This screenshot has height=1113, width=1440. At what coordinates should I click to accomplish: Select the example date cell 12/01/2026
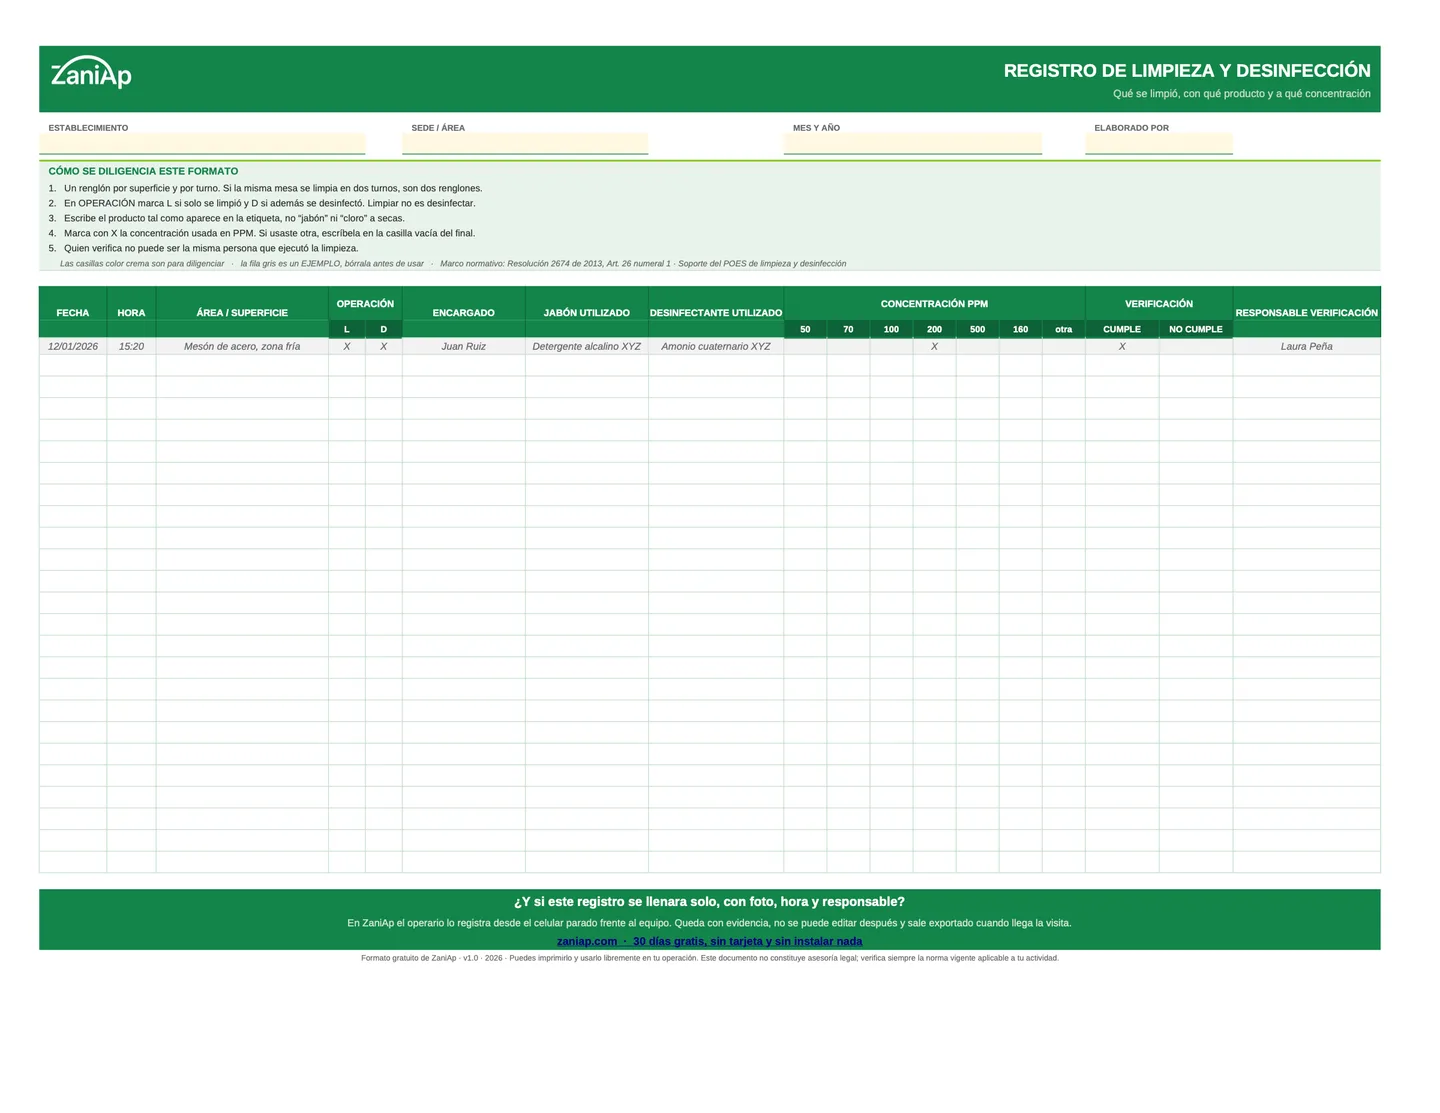[73, 346]
